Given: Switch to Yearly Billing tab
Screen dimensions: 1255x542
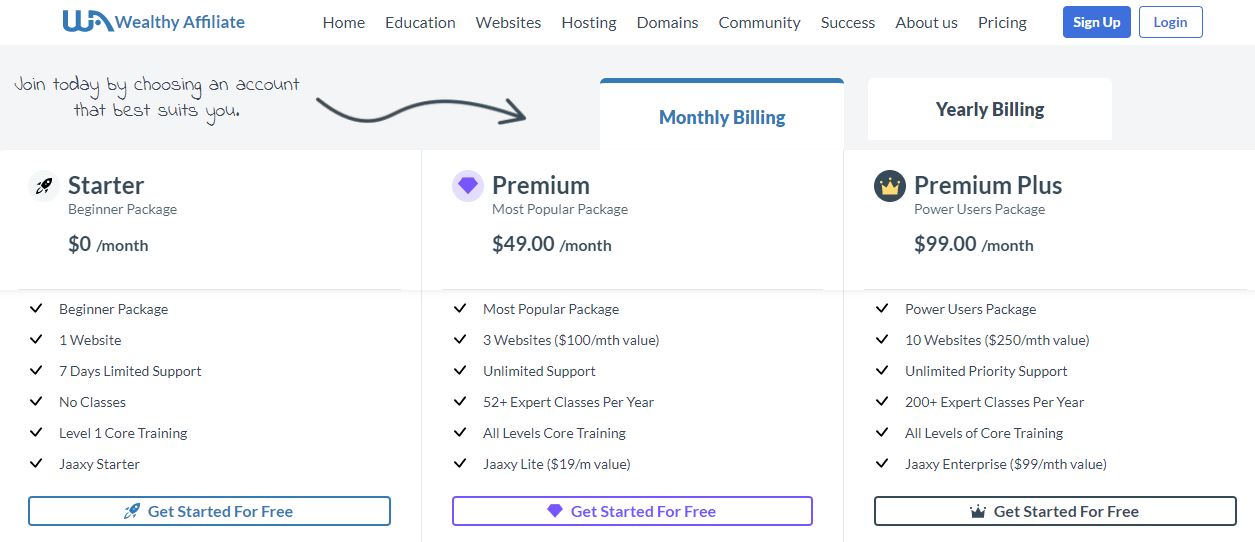Looking at the screenshot, I should tap(990, 109).
